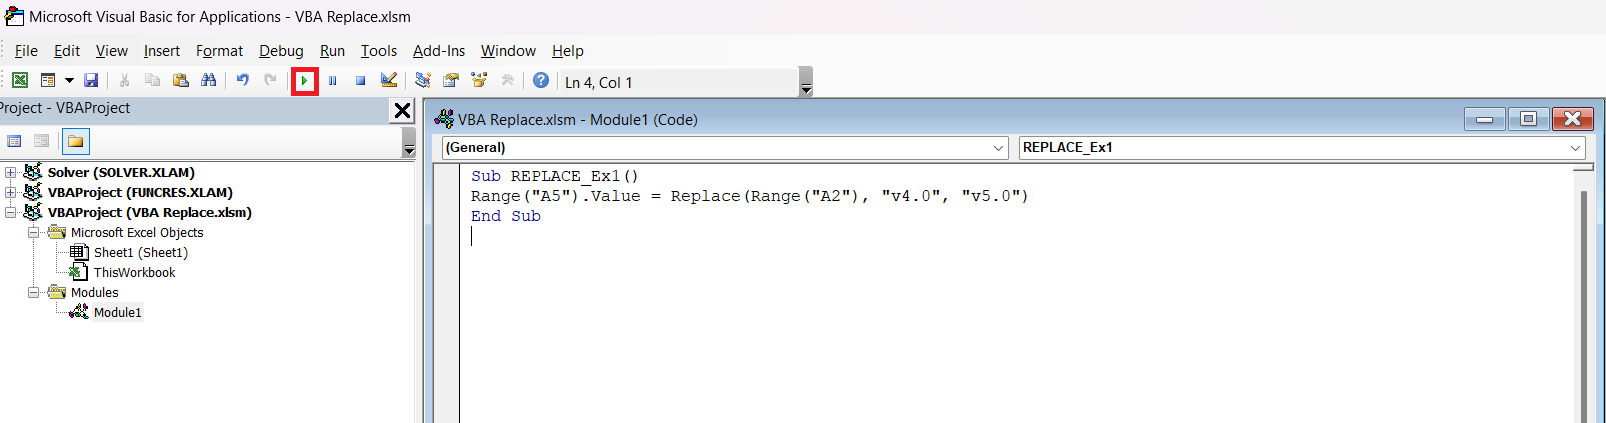Click the split bar above code scrollbar
1606x423 pixels.
coord(1583,168)
